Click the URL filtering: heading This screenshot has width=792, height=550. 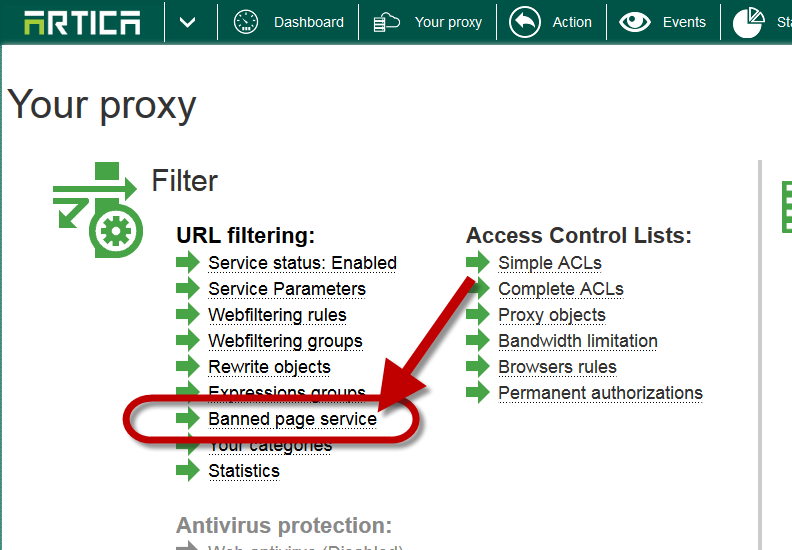[245, 236]
